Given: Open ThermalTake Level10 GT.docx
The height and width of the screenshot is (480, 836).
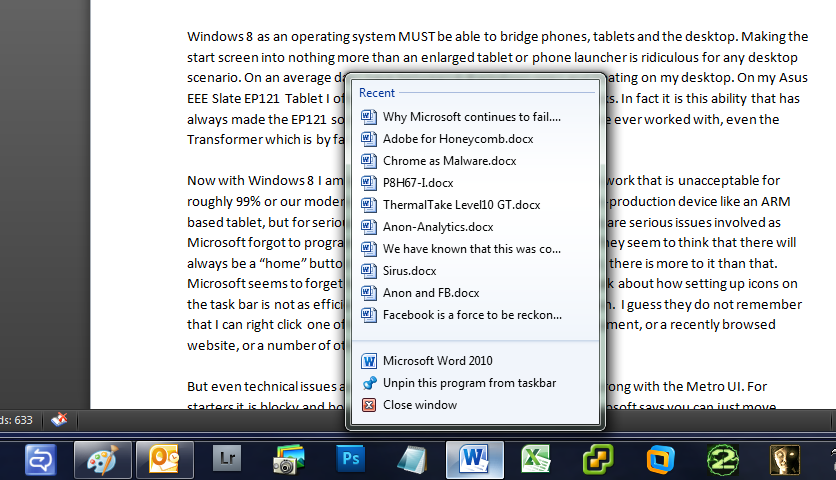Looking at the screenshot, I should point(475,205).
